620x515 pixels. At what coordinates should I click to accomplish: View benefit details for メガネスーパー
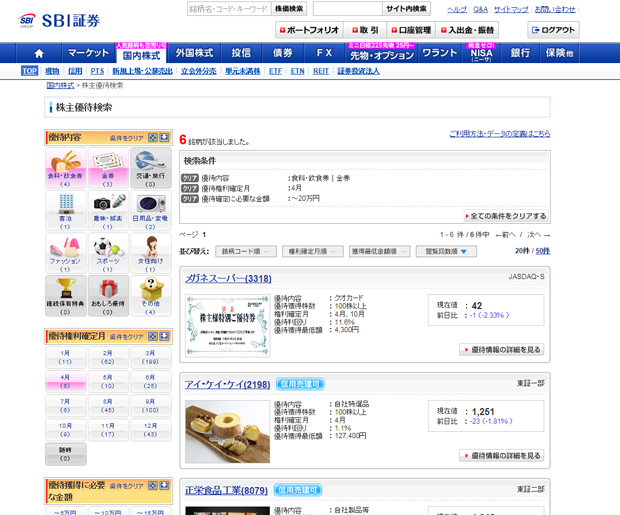502,350
